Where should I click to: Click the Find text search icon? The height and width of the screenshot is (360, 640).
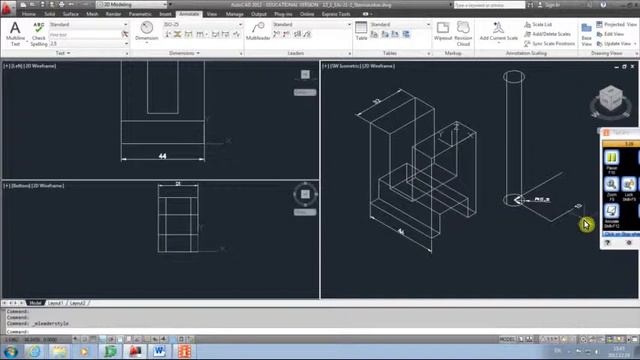(125, 35)
